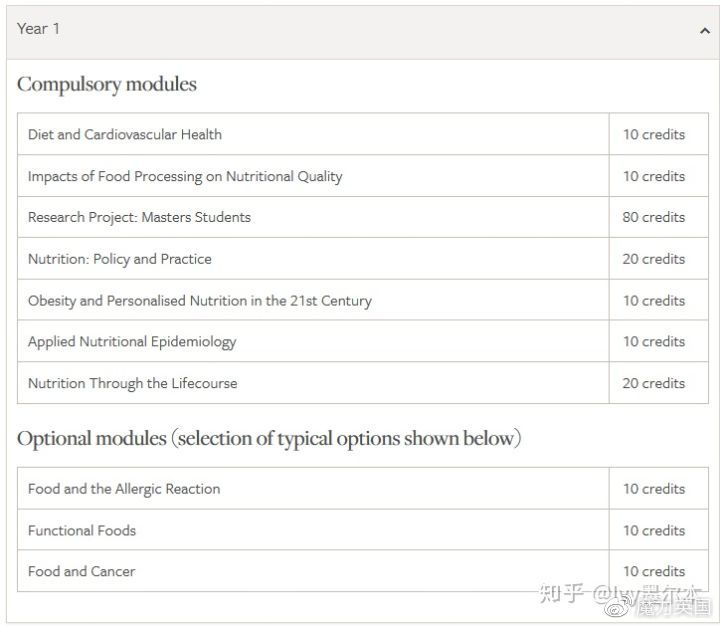The image size is (720, 626).
Task: Open Nutrition Through the Lifecourse module
Action: 133,383
